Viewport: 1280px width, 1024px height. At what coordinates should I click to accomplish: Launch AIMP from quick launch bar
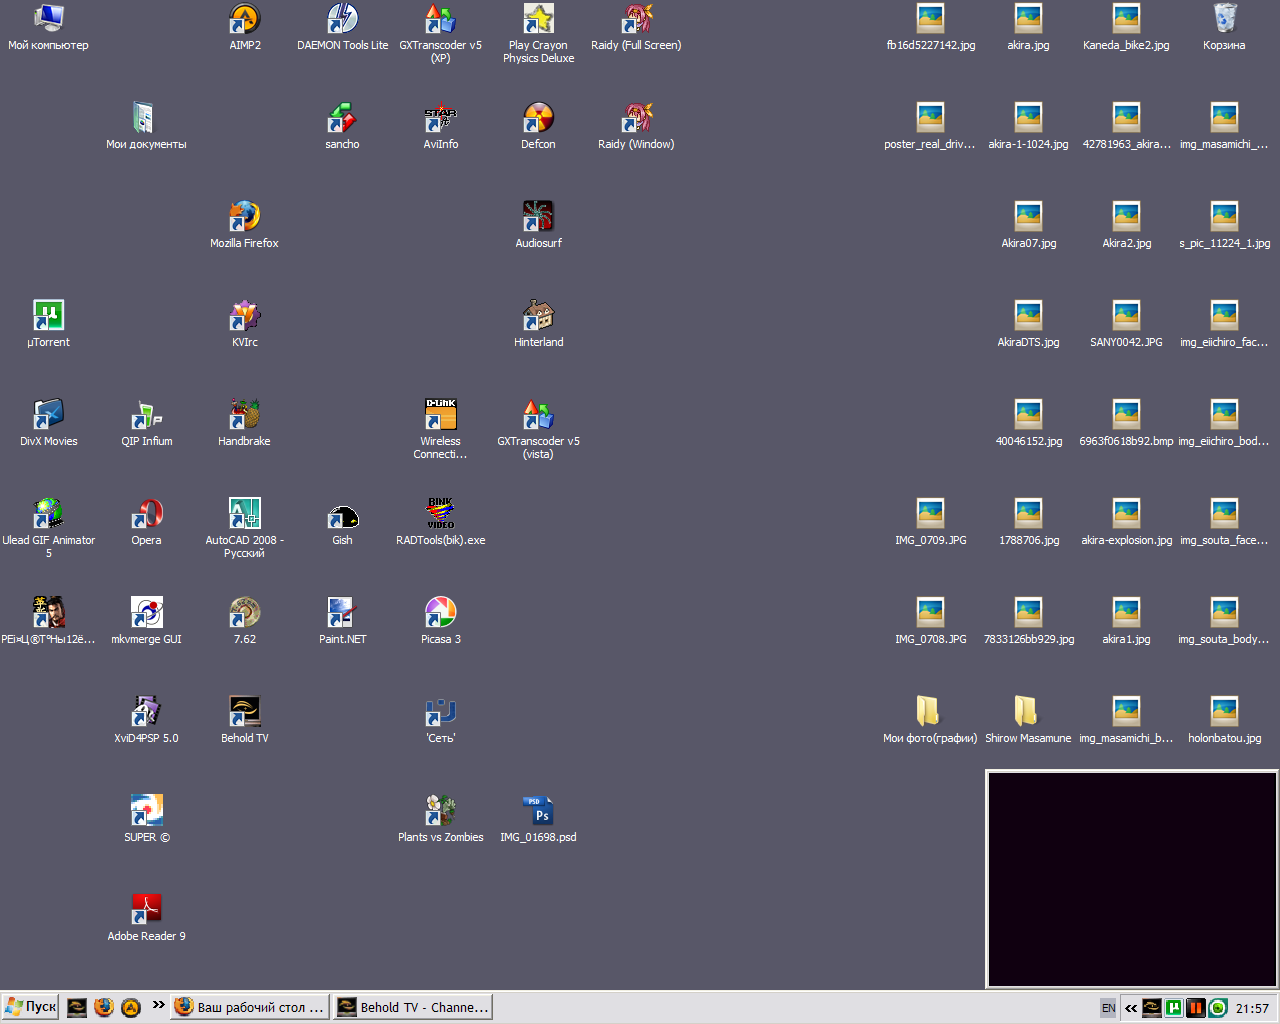pos(131,1007)
